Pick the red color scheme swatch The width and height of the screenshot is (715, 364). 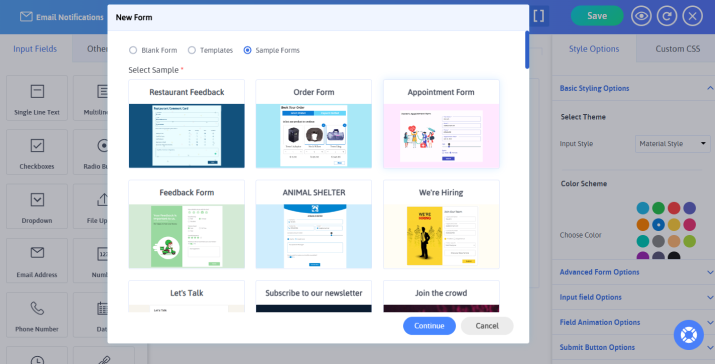pyautogui.click(x=674, y=208)
